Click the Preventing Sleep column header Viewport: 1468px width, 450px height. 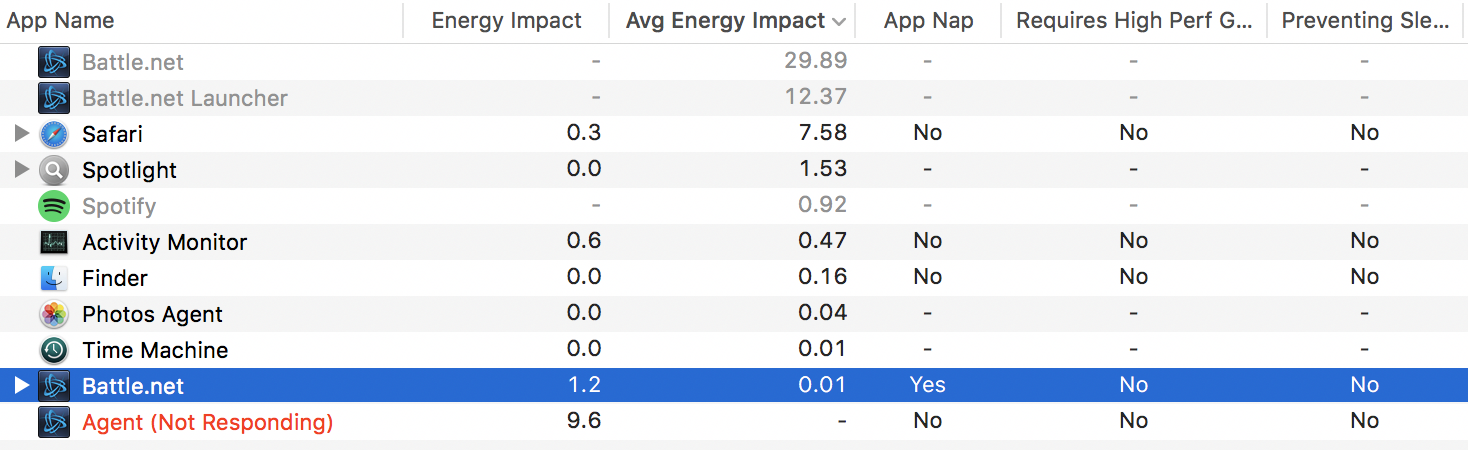point(1364,21)
